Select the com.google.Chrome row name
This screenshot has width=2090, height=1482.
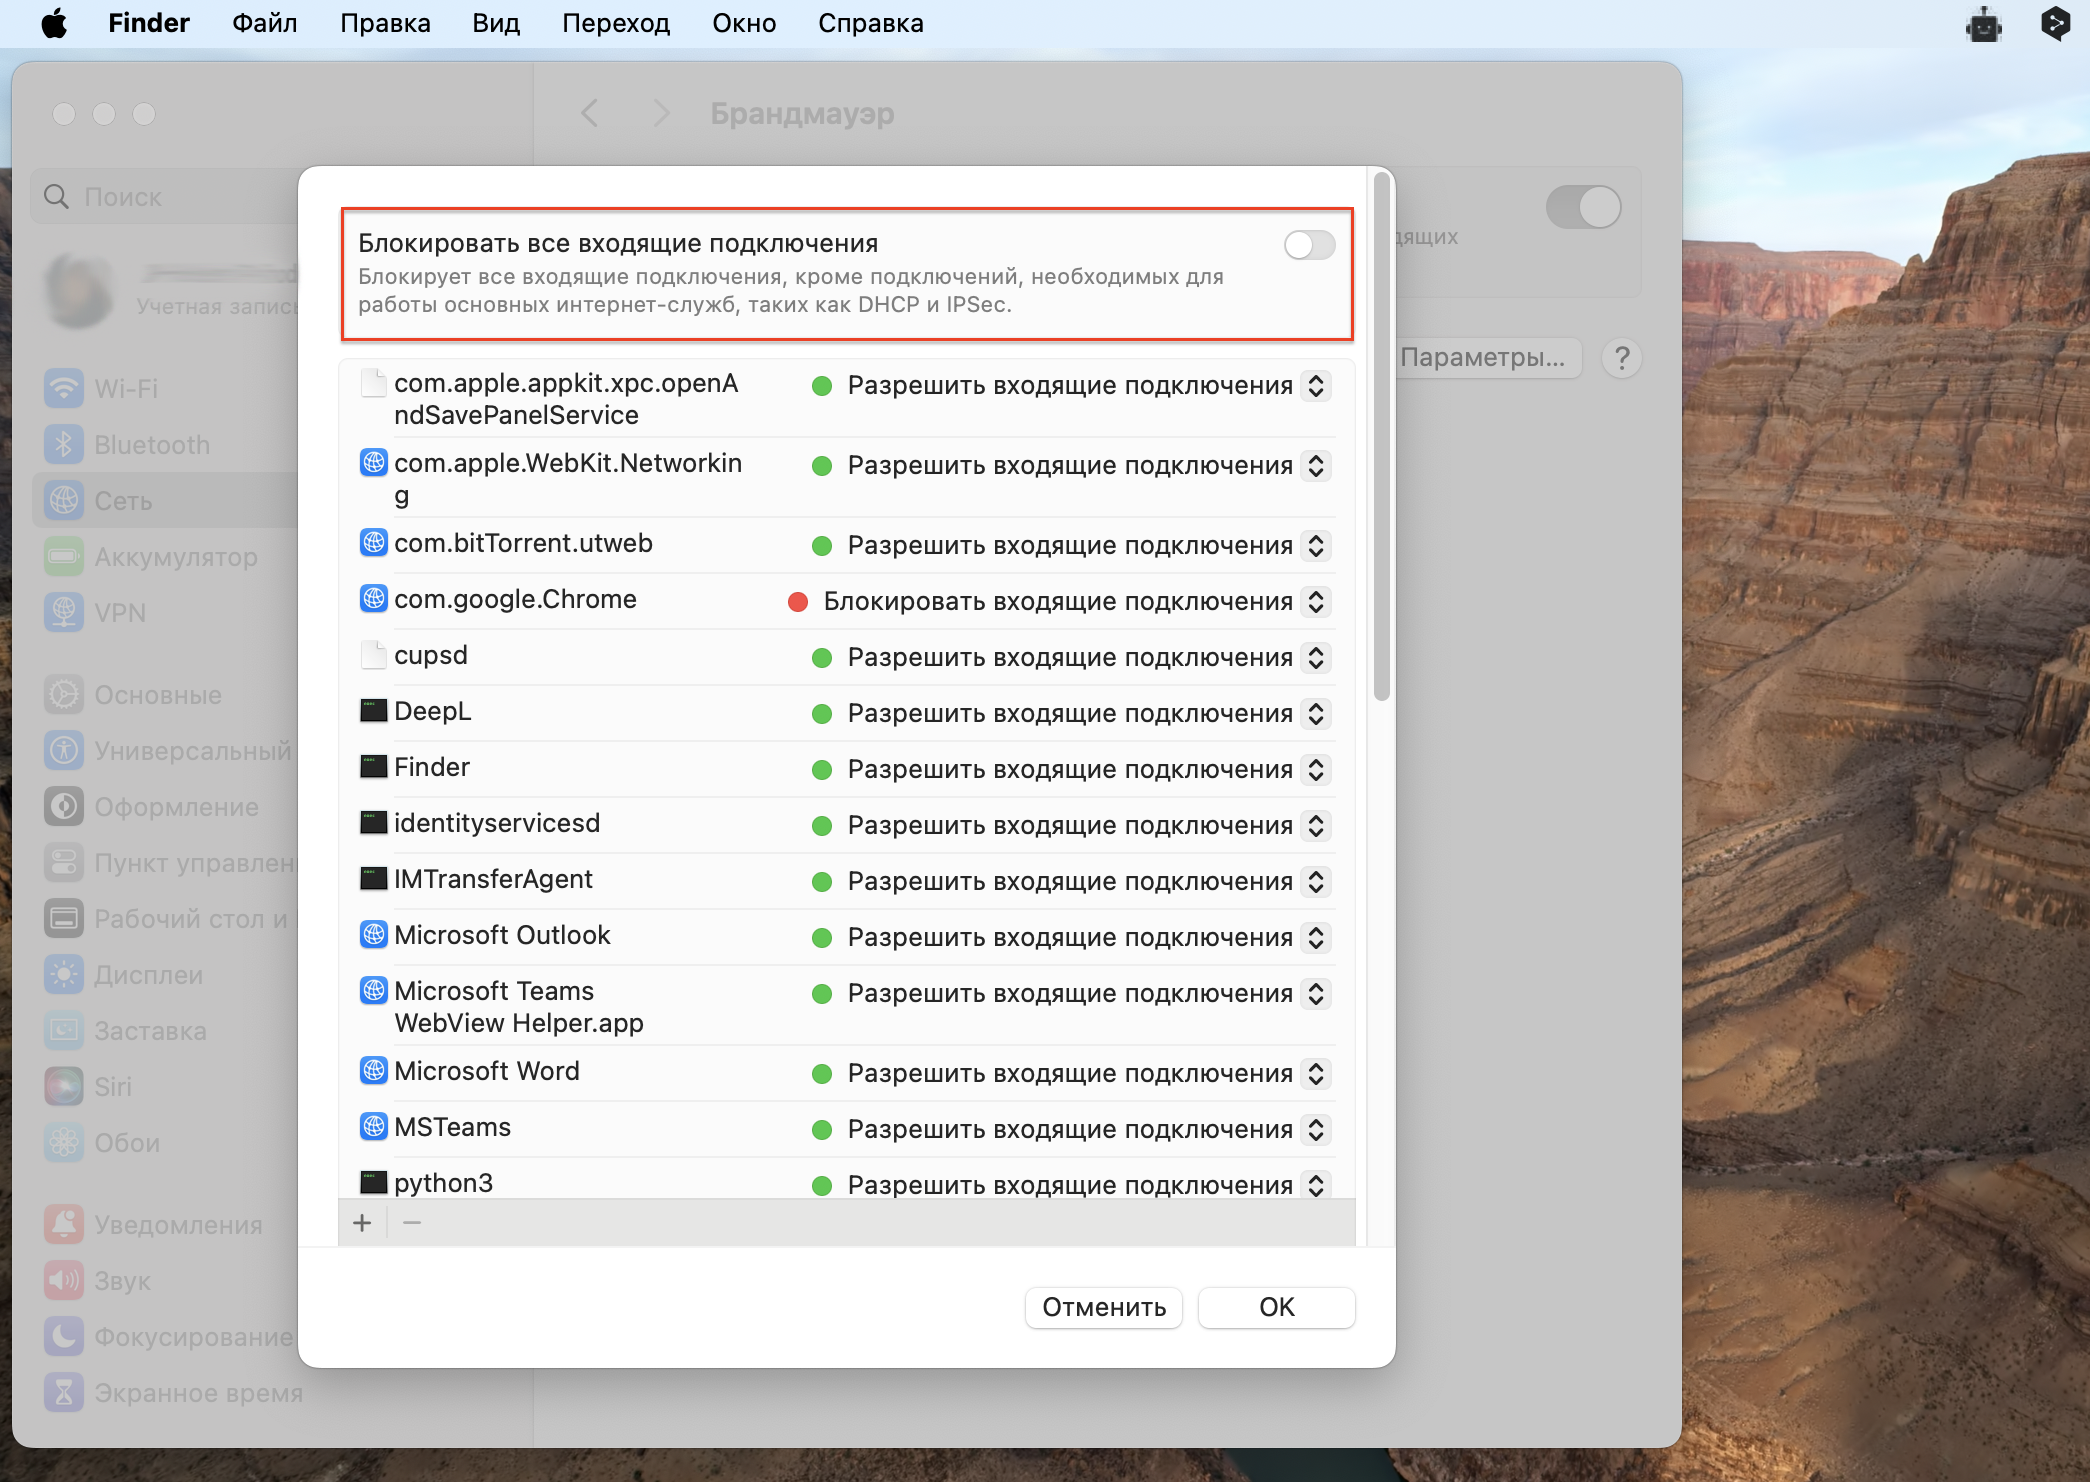point(515,599)
